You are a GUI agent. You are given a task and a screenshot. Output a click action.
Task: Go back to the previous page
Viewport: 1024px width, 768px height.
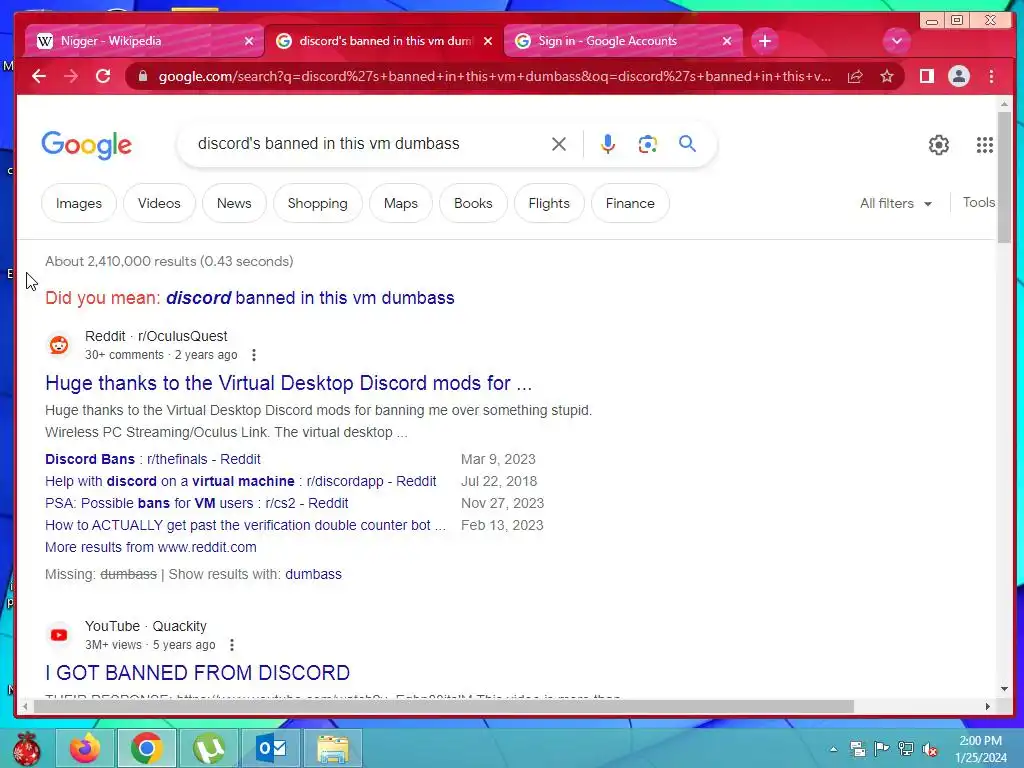pyautogui.click(x=39, y=76)
